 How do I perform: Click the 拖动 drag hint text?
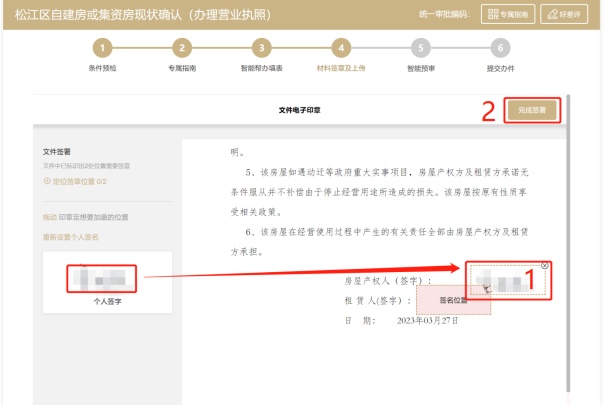coord(50,217)
